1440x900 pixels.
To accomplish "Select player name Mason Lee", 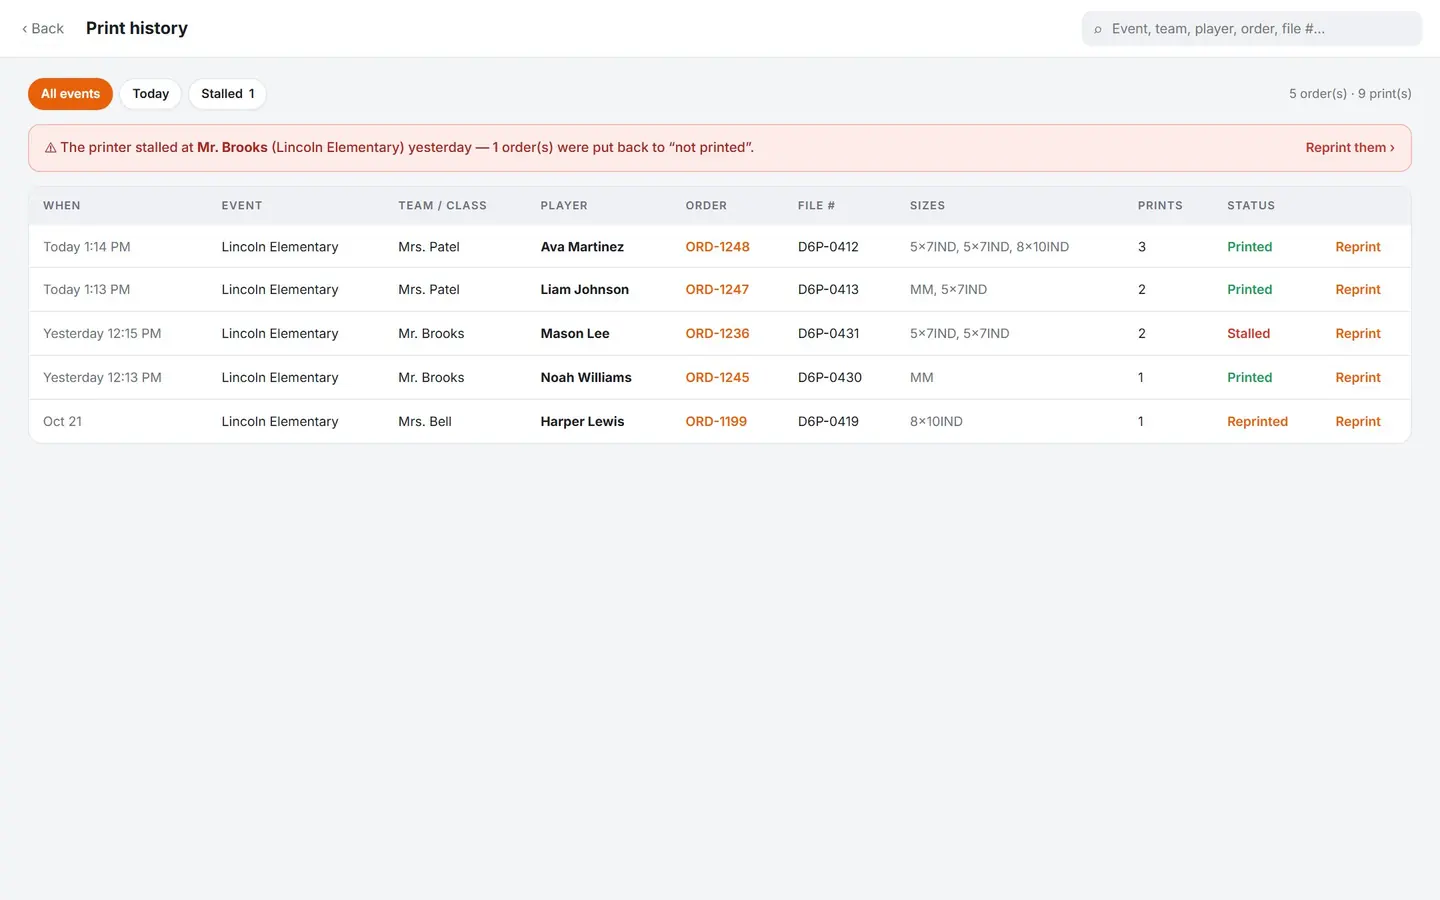I will [575, 334].
